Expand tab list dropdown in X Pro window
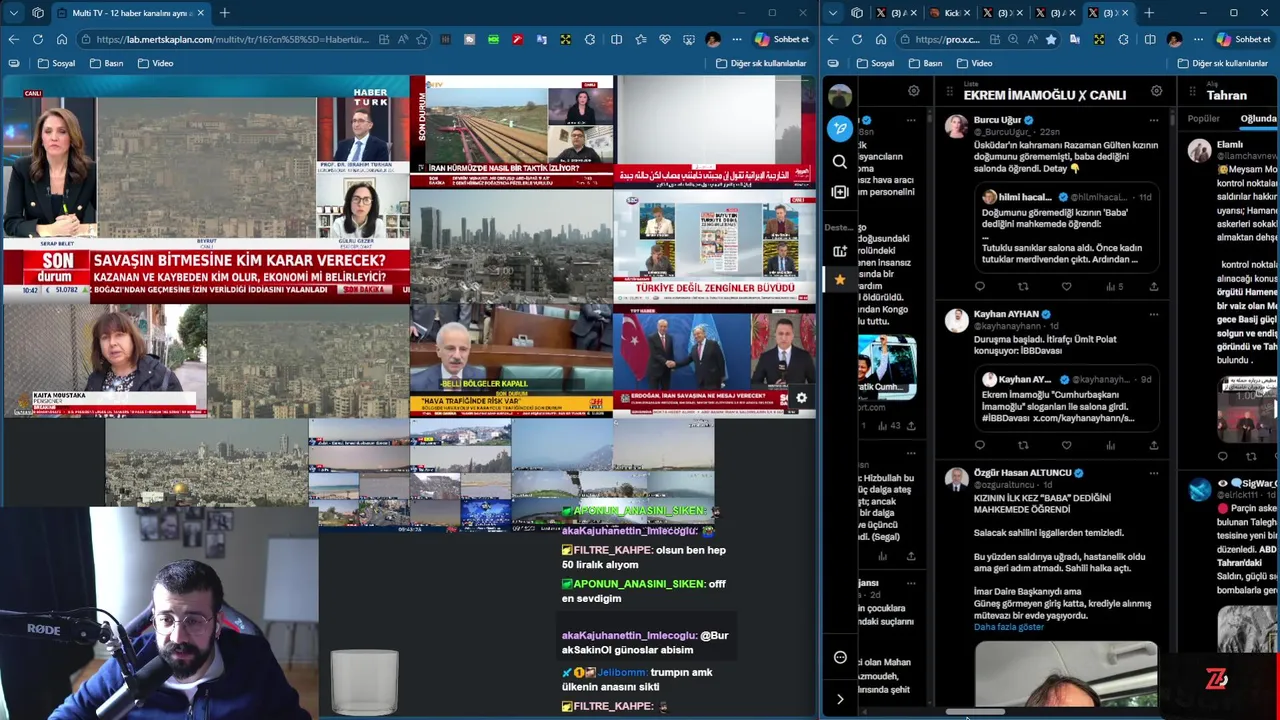The image size is (1280, 720). [832, 13]
